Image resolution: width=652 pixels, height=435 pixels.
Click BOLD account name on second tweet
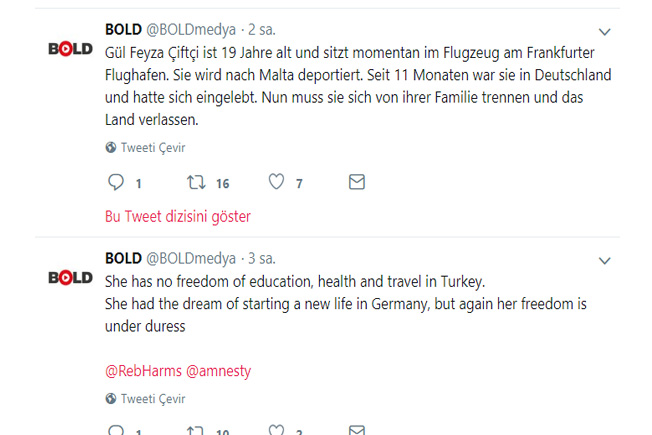point(123,257)
